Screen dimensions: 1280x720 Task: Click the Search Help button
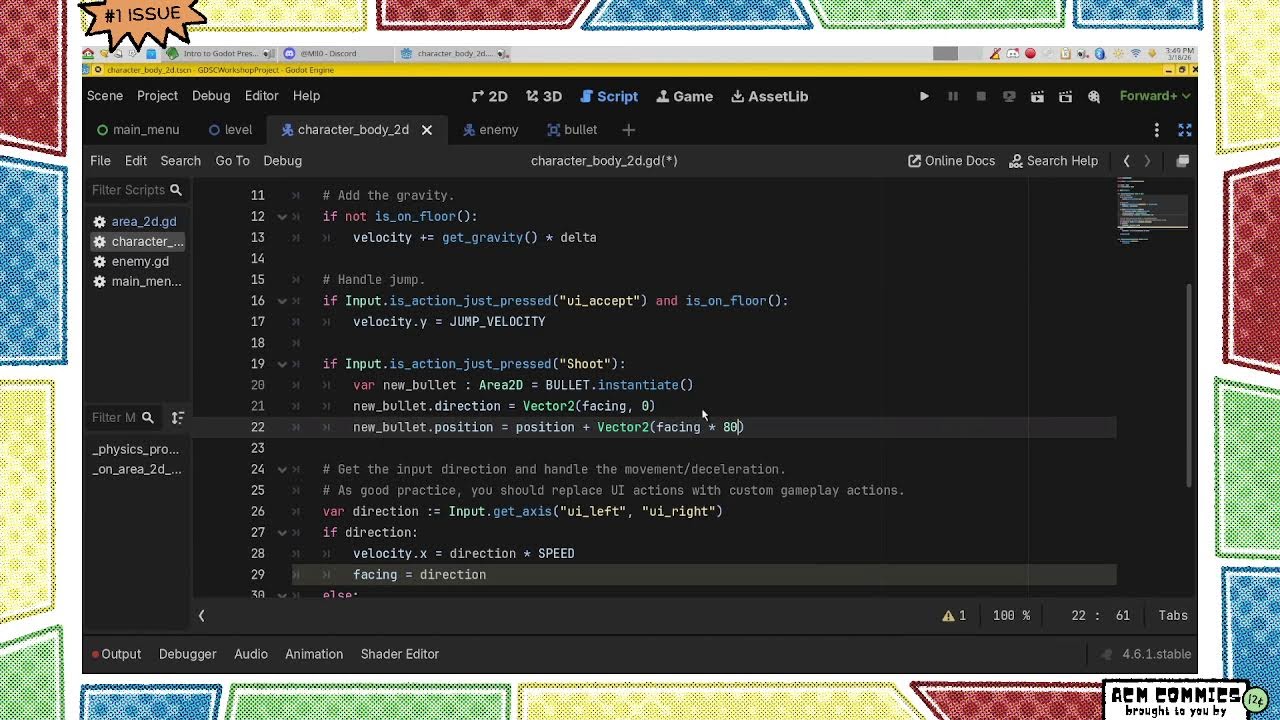pos(1053,160)
